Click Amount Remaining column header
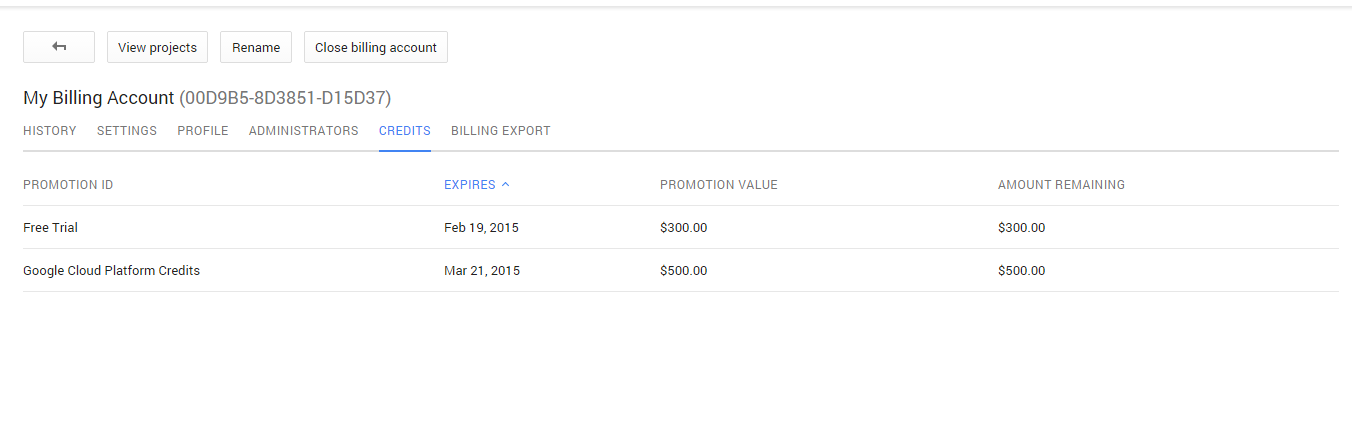This screenshot has height=433, width=1352. pos(1061,185)
